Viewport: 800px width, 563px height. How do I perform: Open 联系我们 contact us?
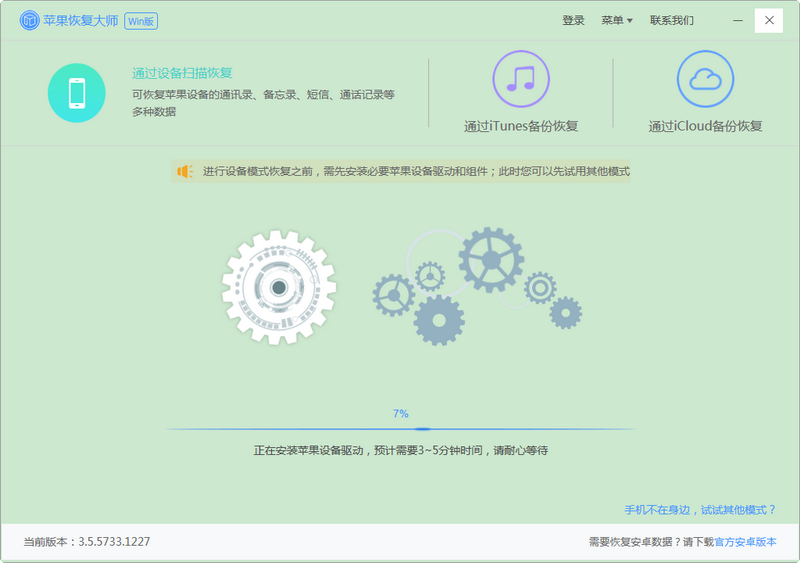[671, 20]
